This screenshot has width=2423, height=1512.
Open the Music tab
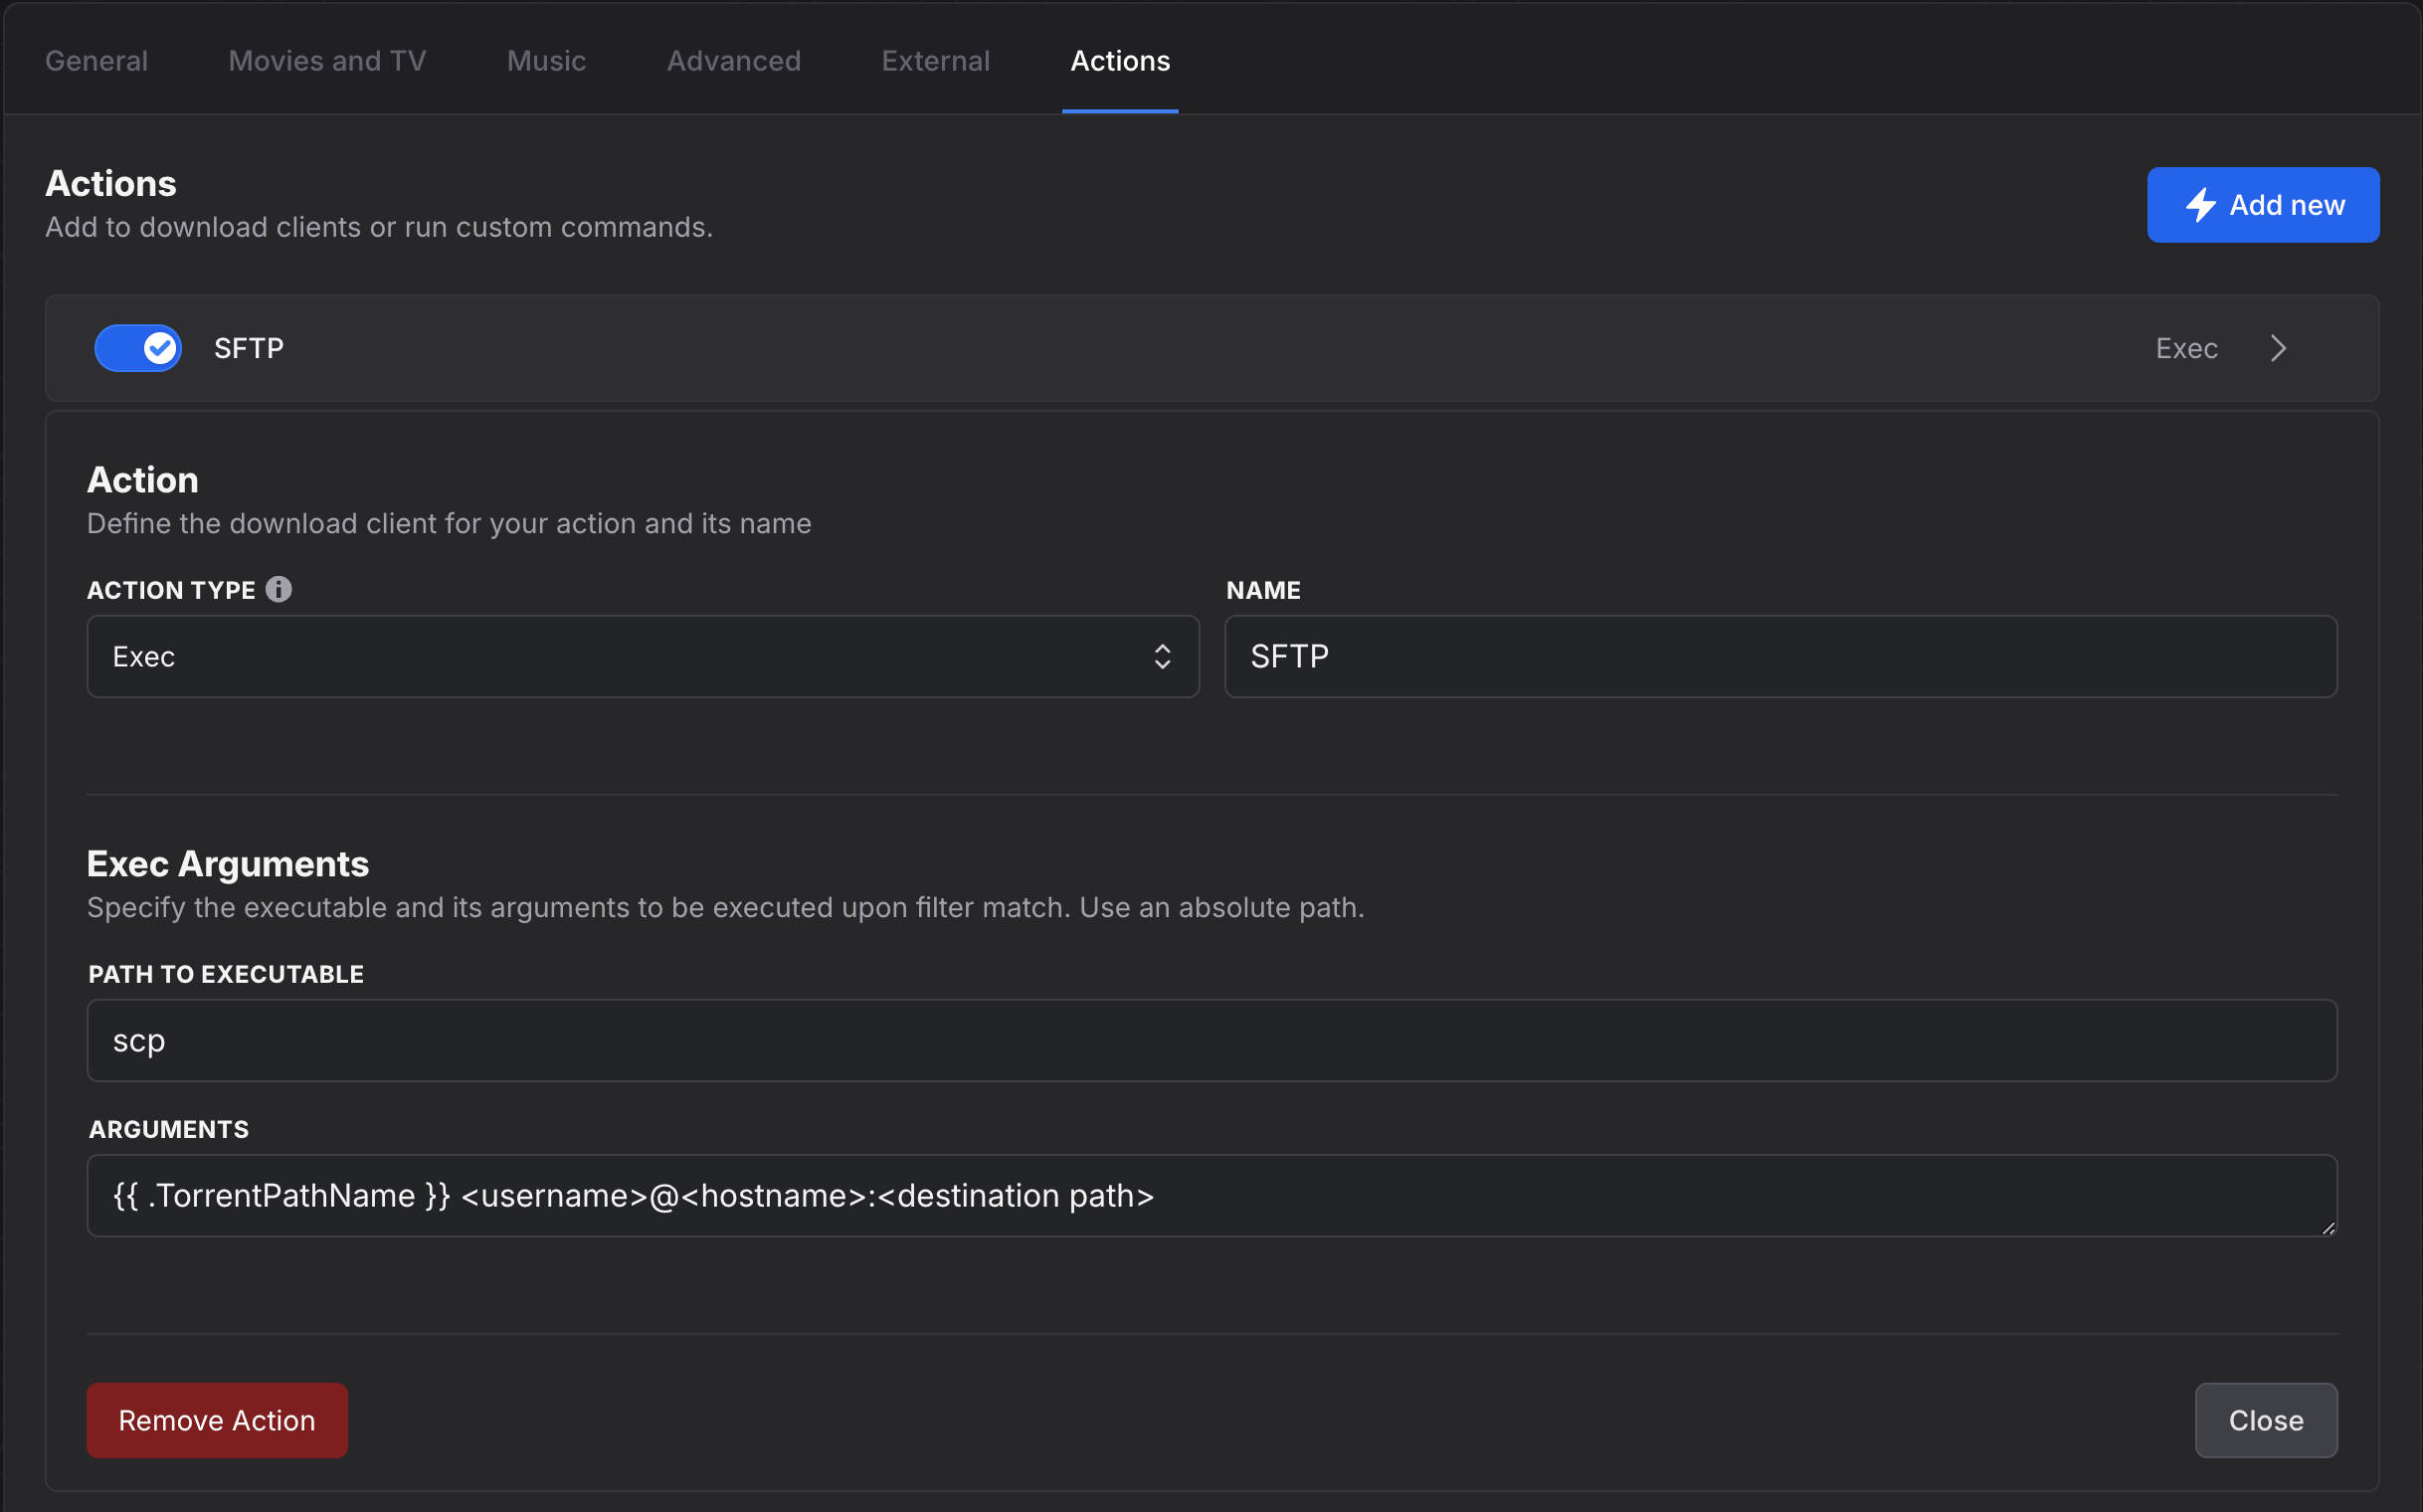tap(546, 61)
